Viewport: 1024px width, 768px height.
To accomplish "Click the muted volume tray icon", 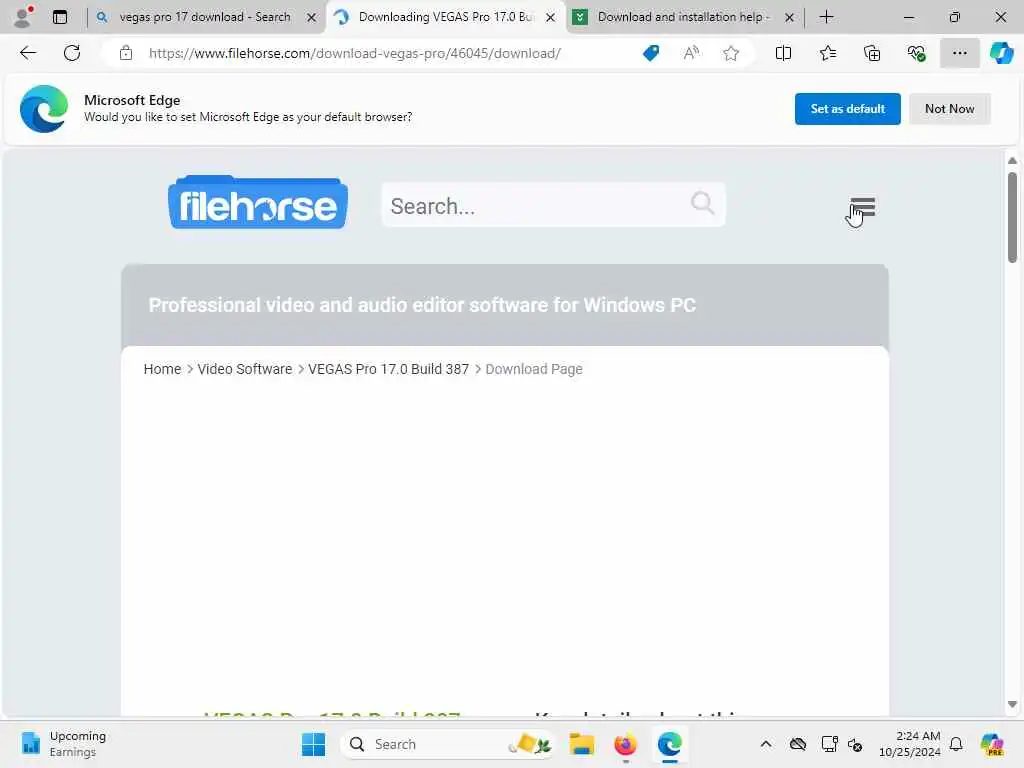I will (x=855, y=744).
